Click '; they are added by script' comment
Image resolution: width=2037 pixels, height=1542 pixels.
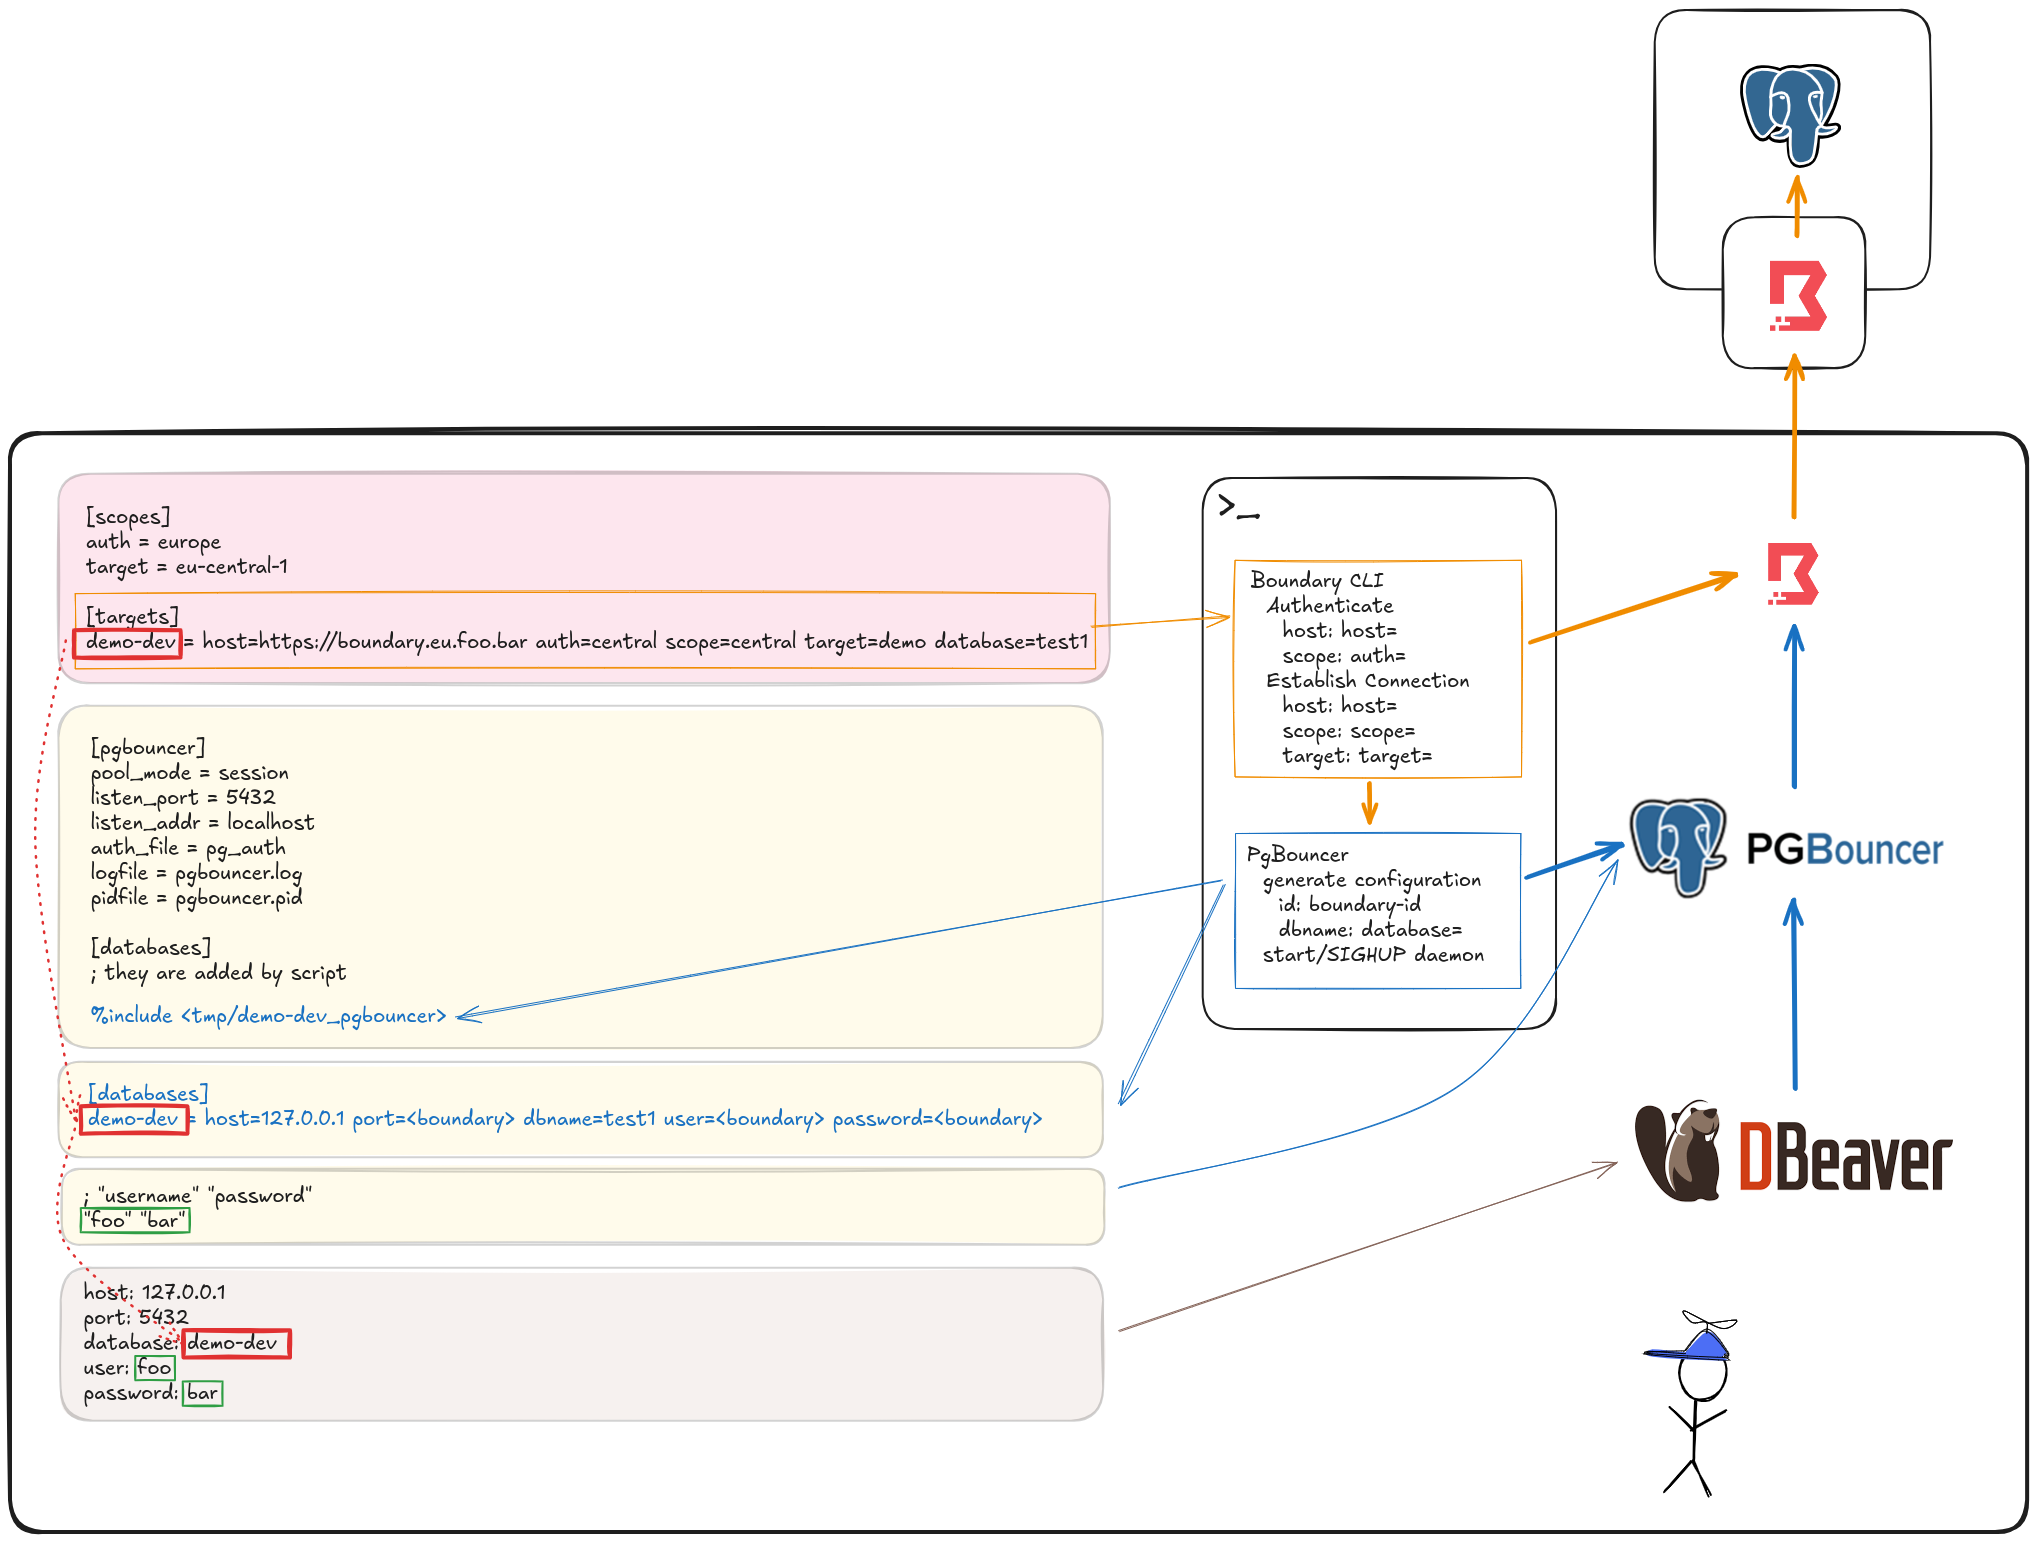click(x=218, y=973)
